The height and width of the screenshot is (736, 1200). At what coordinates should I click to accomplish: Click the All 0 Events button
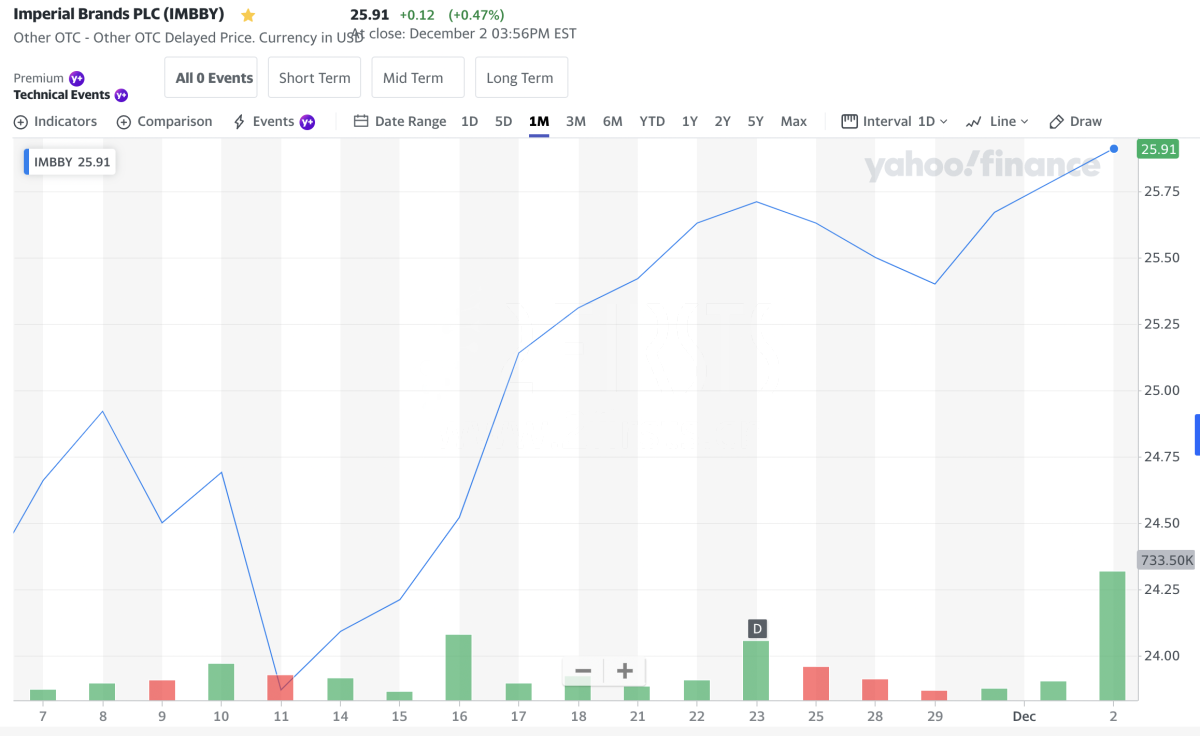(x=214, y=78)
